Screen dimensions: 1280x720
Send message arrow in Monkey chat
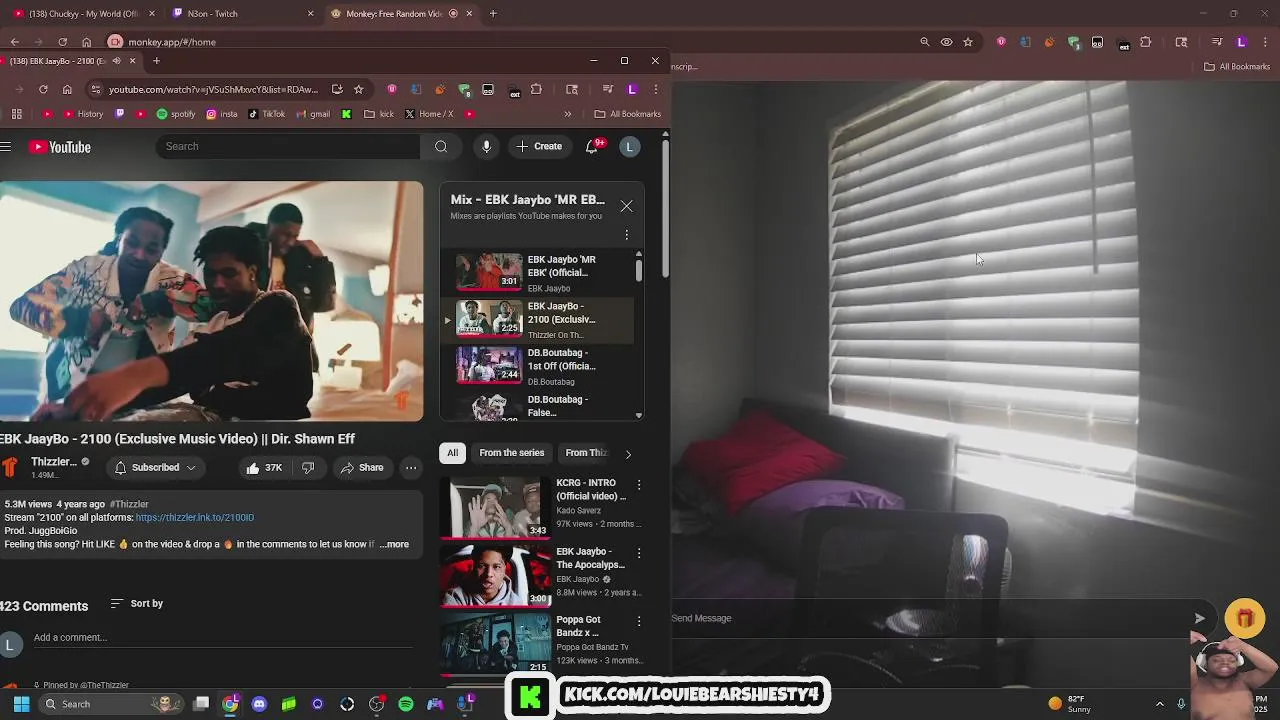(1199, 618)
